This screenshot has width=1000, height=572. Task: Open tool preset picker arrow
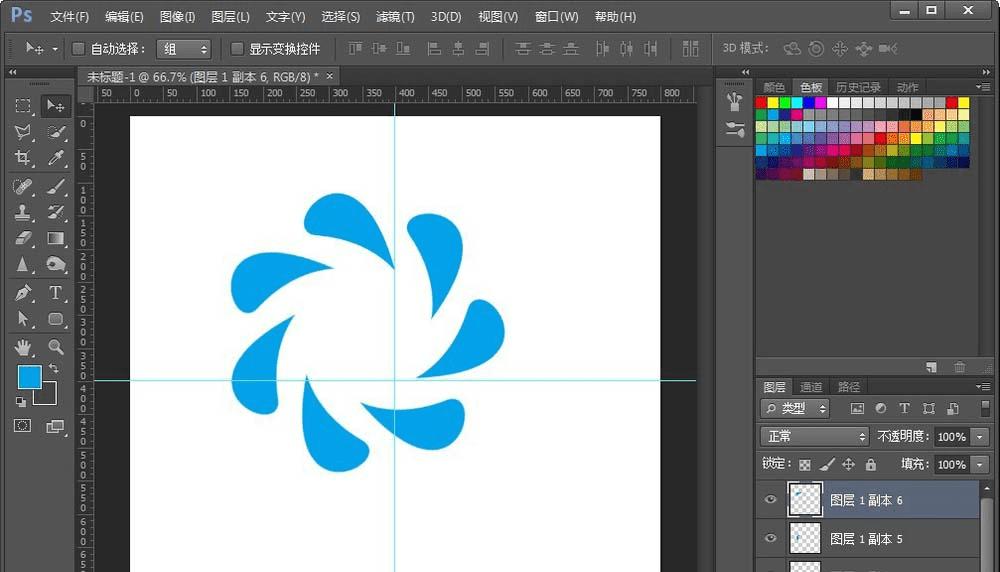click(x=55, y=49)
